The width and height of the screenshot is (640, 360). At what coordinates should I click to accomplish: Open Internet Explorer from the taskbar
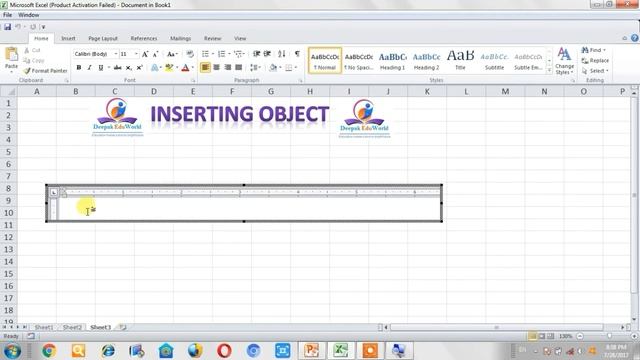tap(108, 350)
